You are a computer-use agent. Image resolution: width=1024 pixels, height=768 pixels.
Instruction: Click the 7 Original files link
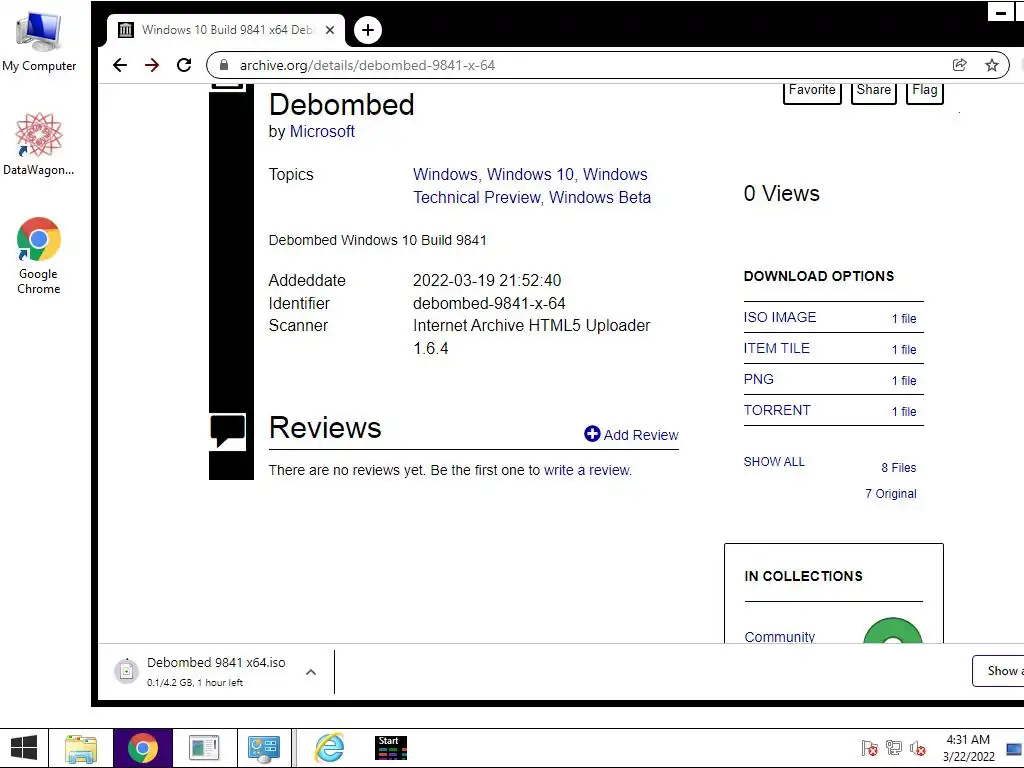pyautogui.click(x=891, y=494)
